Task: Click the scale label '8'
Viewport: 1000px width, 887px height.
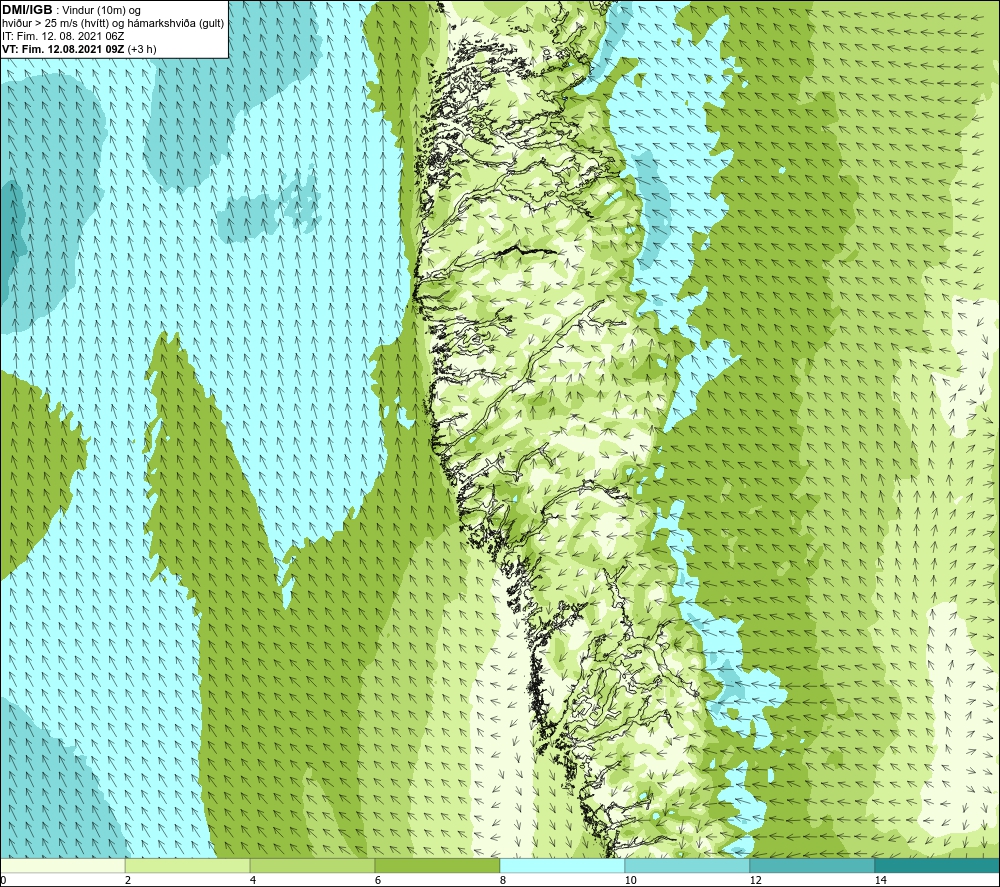Action: click(x=503, y=880)
